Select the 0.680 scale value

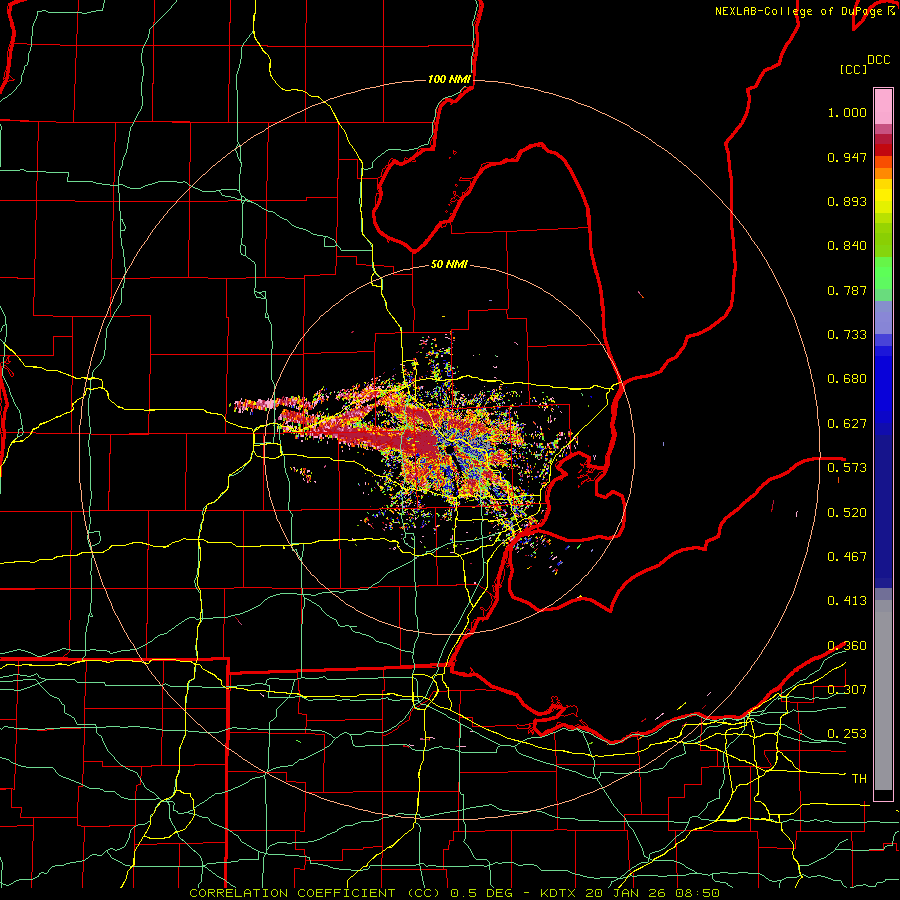click(847, 379)
